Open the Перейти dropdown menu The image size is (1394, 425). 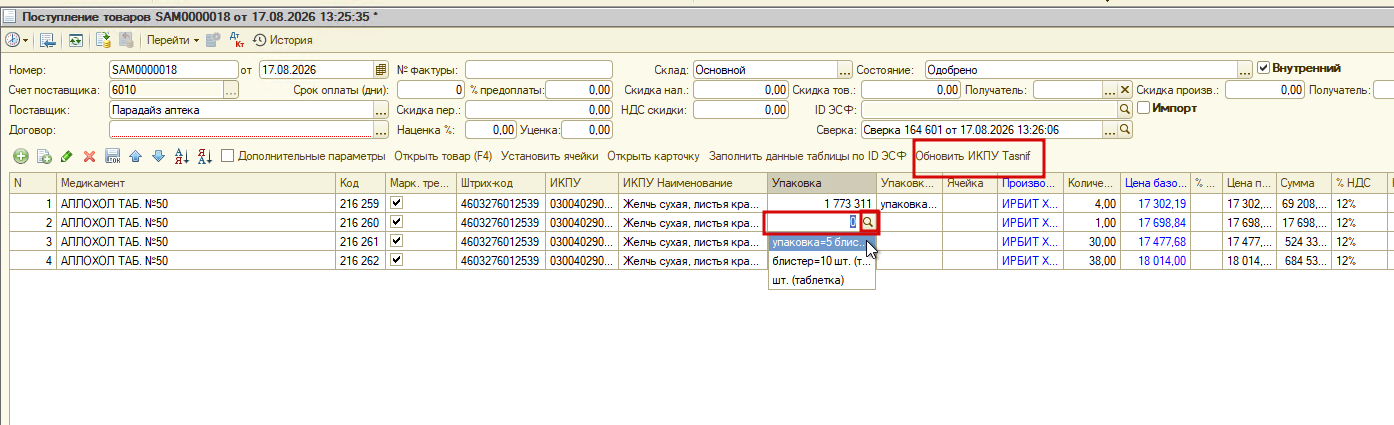coord(173,40)
